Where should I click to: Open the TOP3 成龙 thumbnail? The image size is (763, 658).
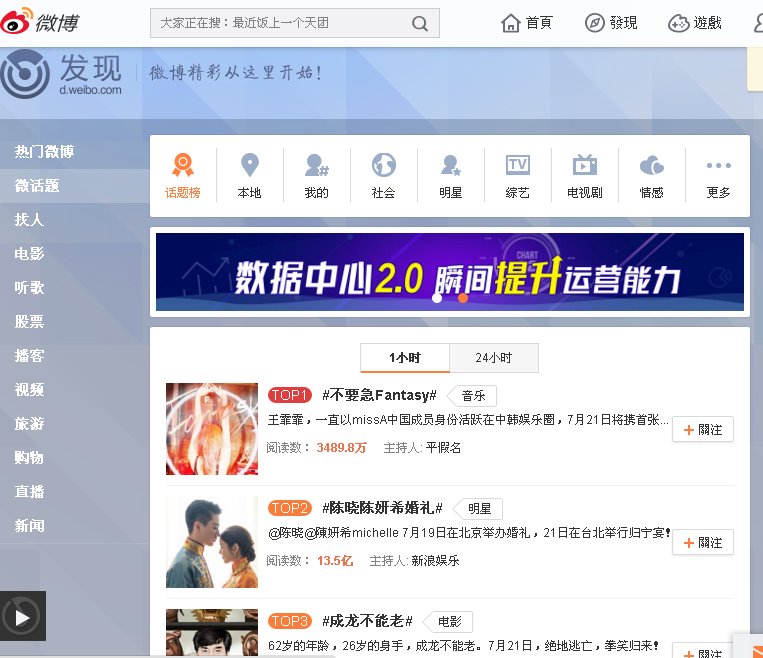[212, 632]
